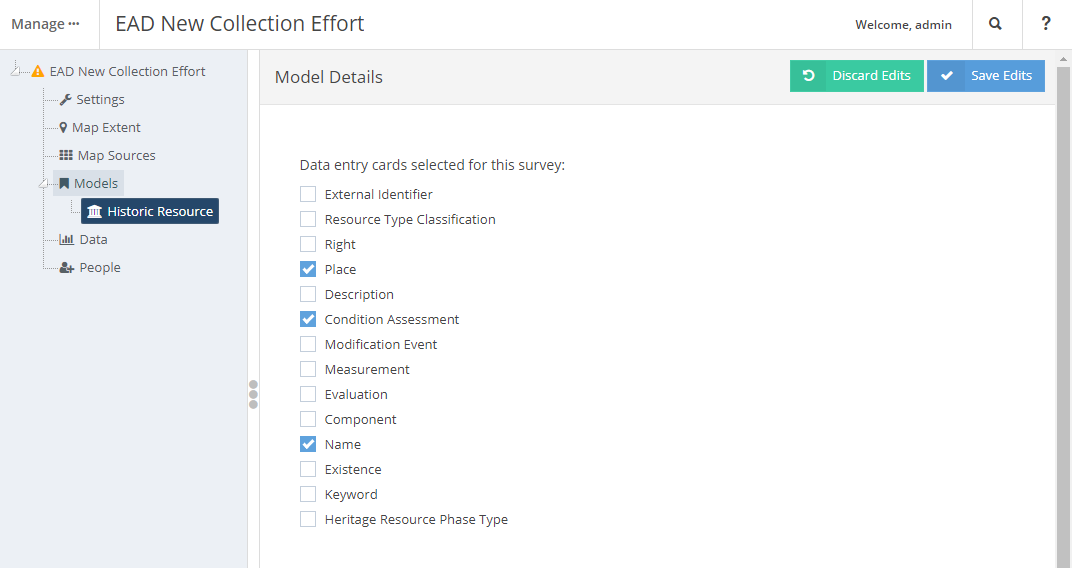1072x568 pixels.
Task: Open the Manage dropdown menu
Action: pos(45,24)
